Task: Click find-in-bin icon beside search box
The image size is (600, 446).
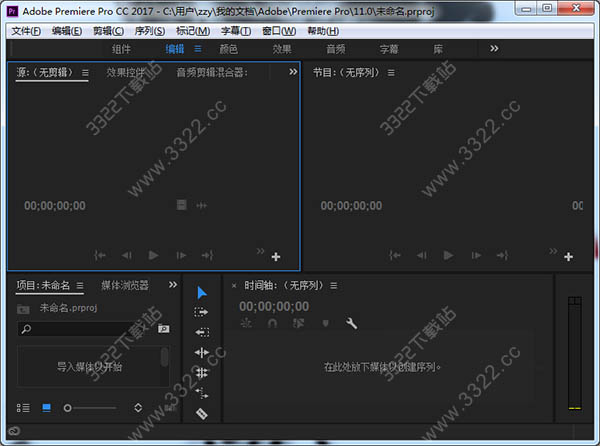Action: 164,329
